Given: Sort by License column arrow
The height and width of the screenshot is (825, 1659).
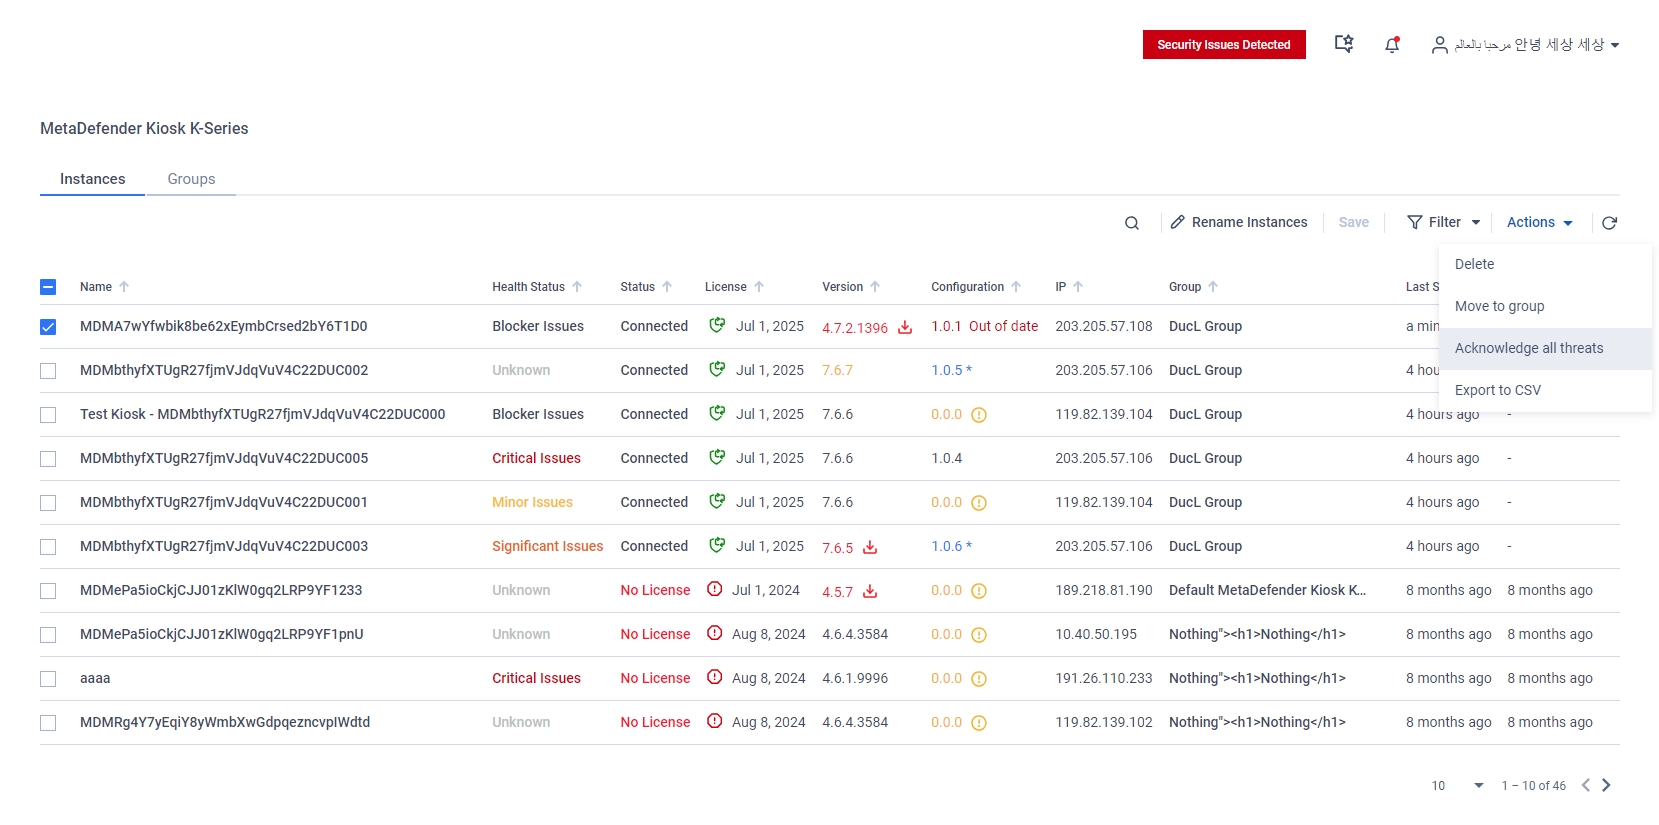Looking at the screenshot, I should [759, 287].
